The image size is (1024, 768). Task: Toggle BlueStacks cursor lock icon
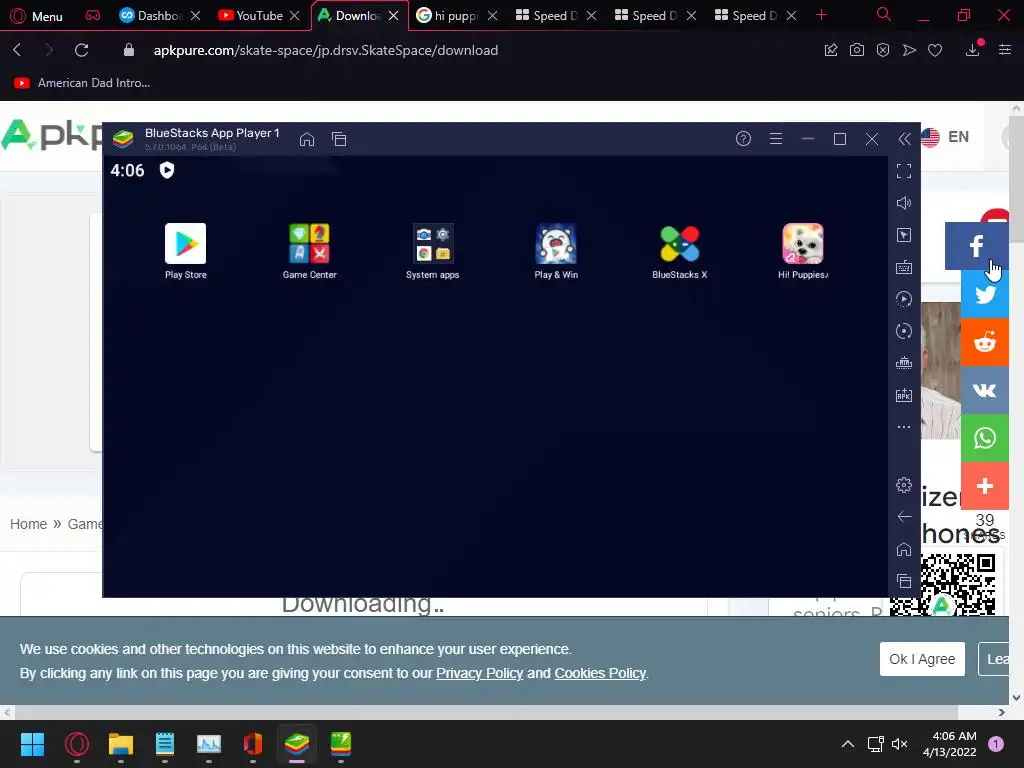[904, 235]
